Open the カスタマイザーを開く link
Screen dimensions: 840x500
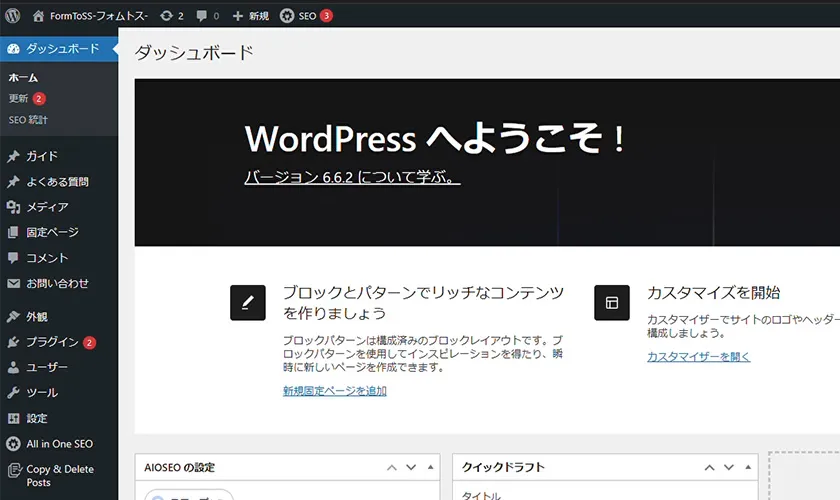[x=698, y=357]
